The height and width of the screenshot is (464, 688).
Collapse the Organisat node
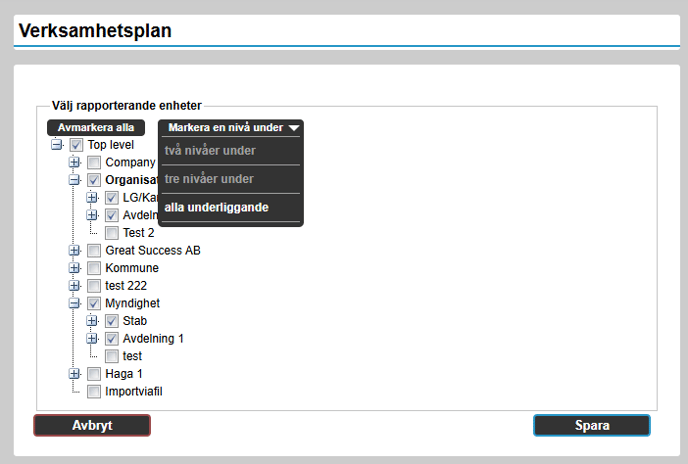point(74,180)
